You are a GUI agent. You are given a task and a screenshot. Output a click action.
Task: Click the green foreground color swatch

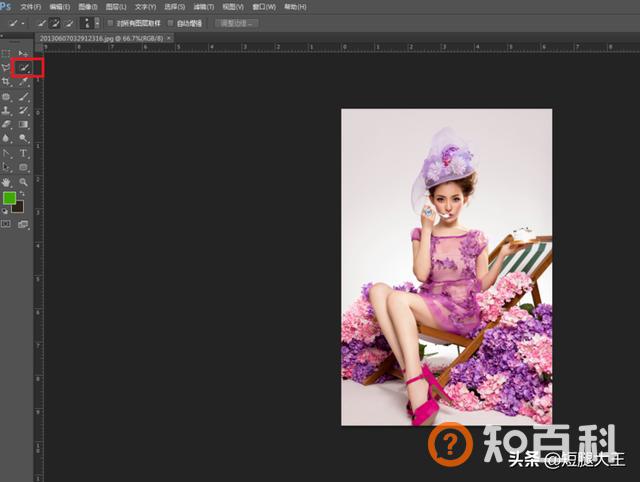(x=9, y=198)
